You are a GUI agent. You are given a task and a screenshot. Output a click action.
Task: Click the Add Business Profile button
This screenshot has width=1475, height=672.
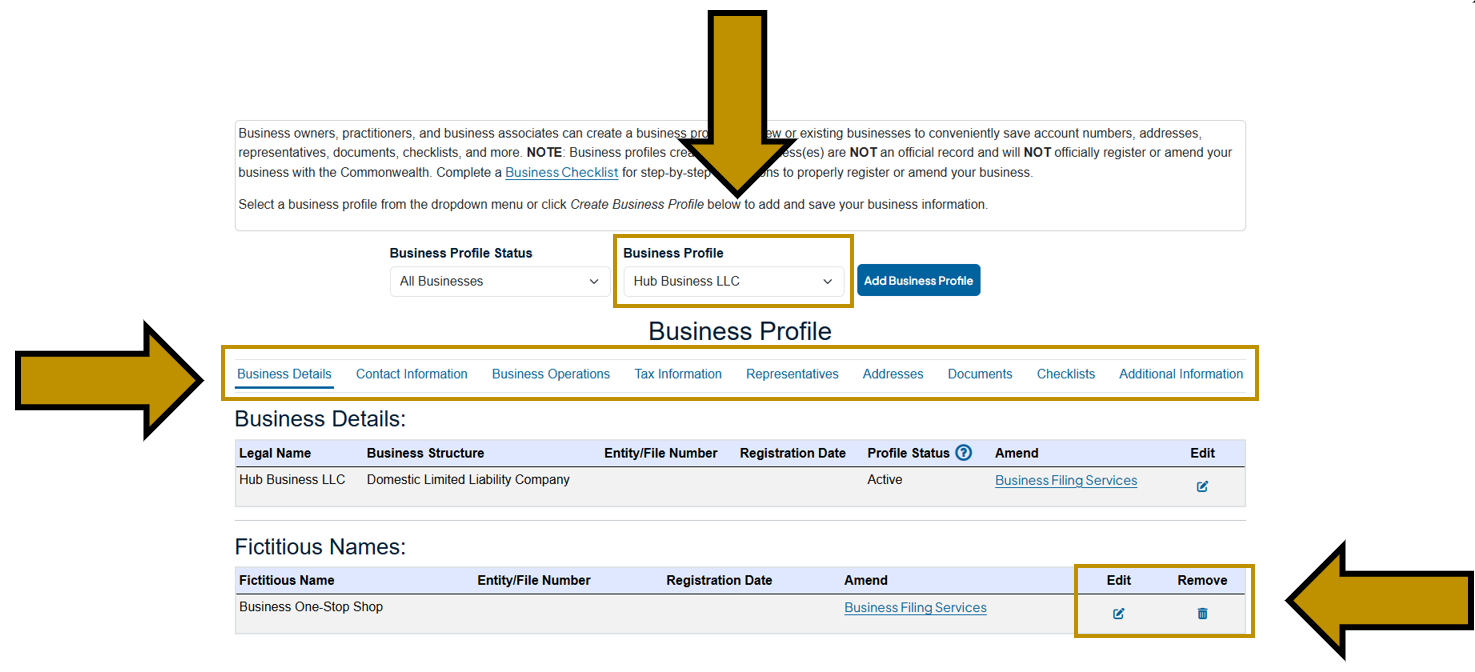point(918,280)
